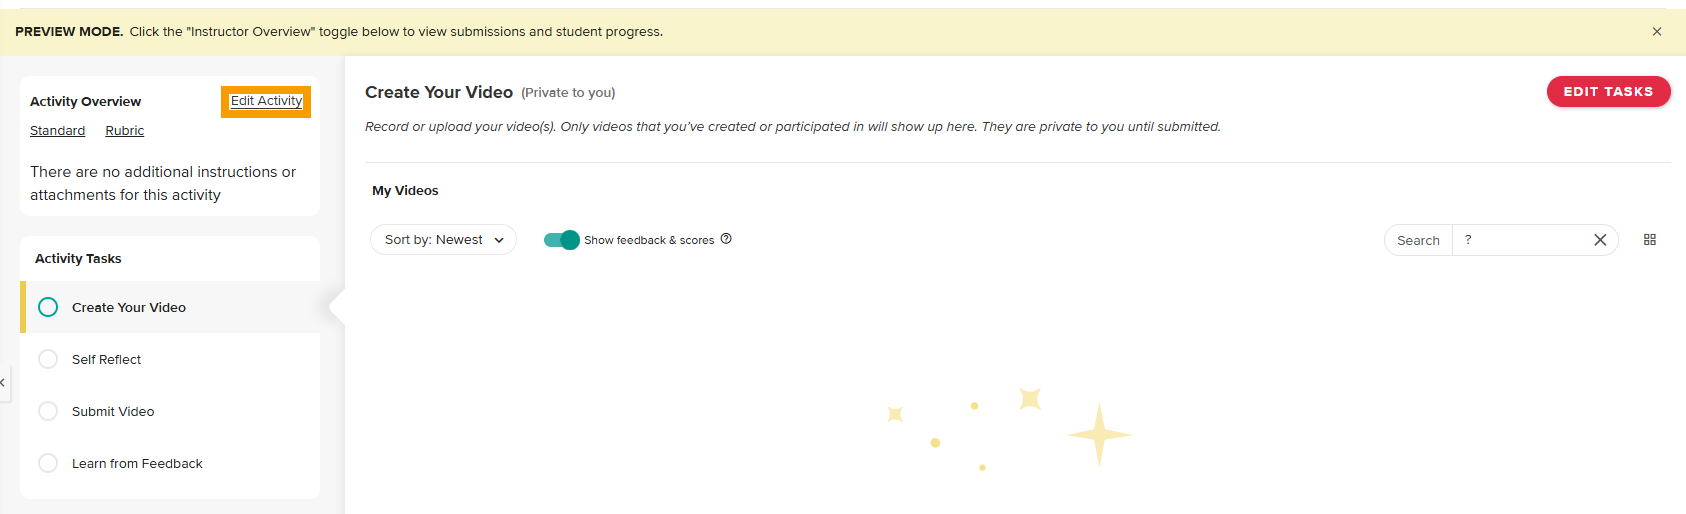The height and width of the screenshot is (514, 1686).
Task: Click the Learn from Feedback status circle
Action: (48, 463)
